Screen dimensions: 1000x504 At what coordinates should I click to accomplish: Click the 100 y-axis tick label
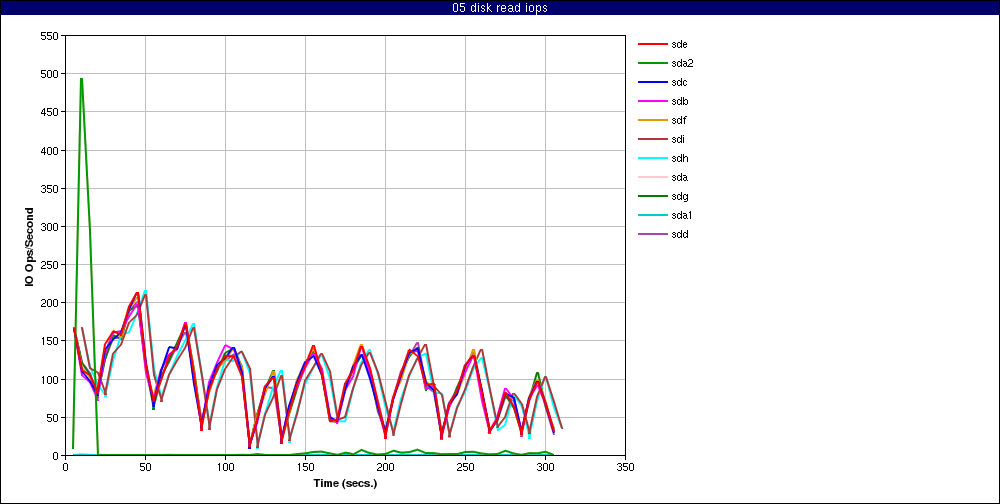49,380
